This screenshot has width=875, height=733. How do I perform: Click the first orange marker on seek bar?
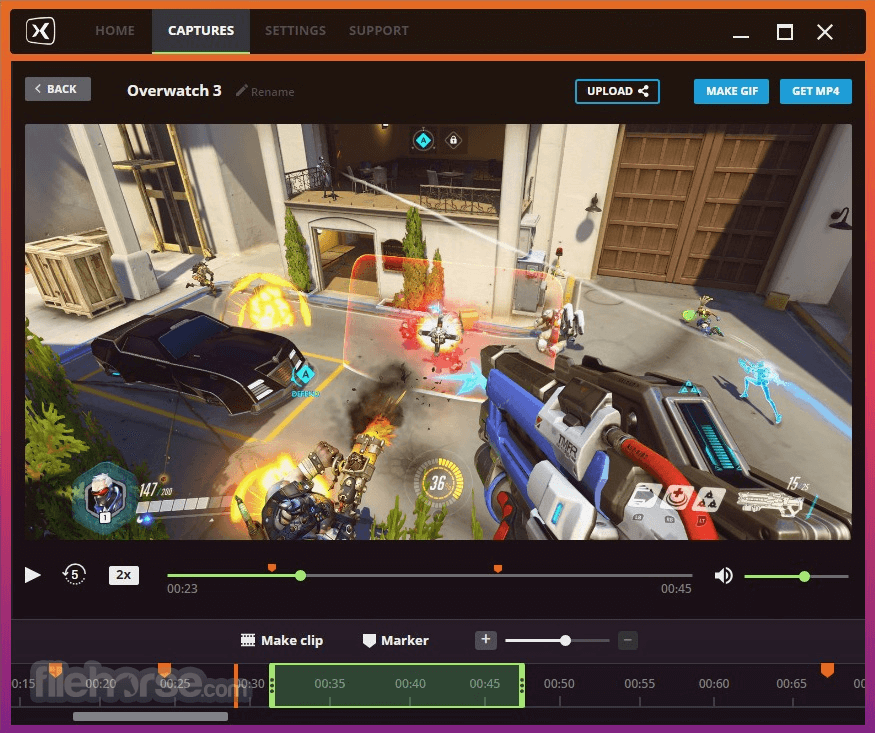point(272,568)
